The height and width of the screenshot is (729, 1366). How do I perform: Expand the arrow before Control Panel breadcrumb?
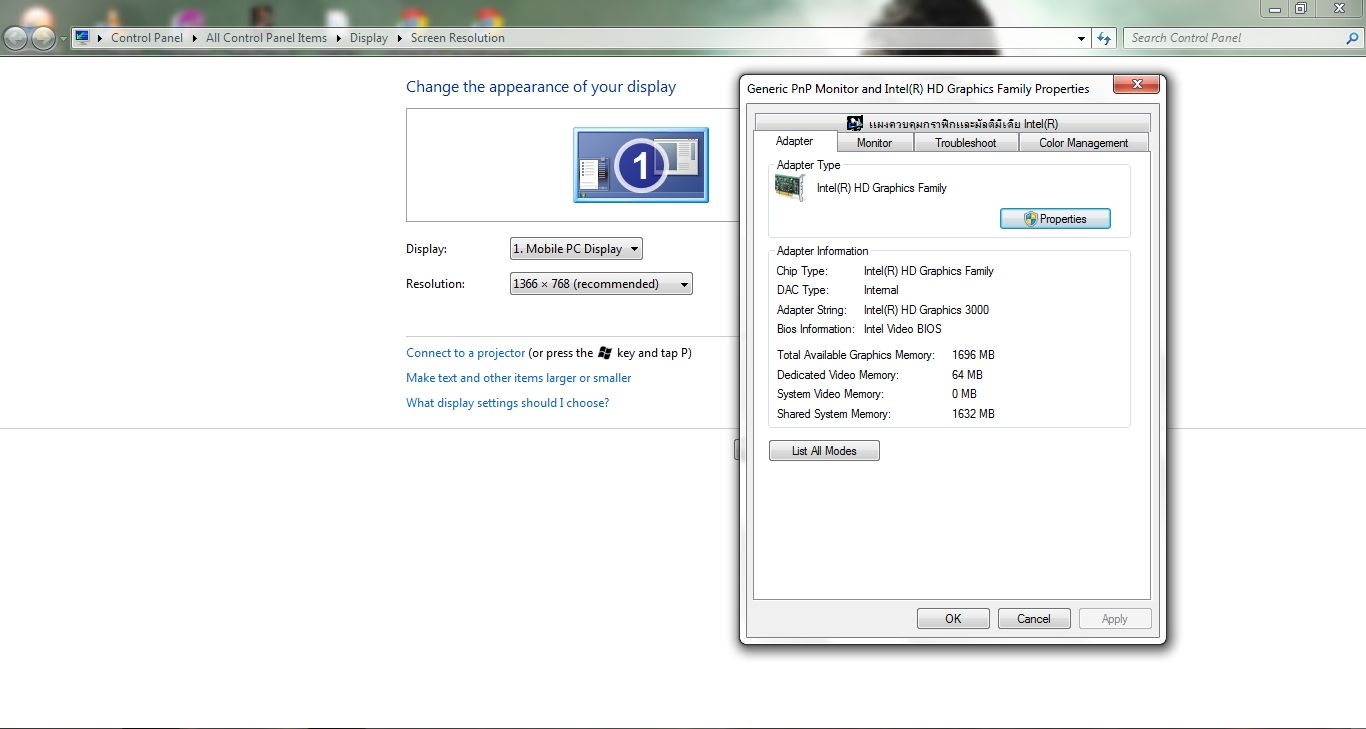[x=100, y=38]
